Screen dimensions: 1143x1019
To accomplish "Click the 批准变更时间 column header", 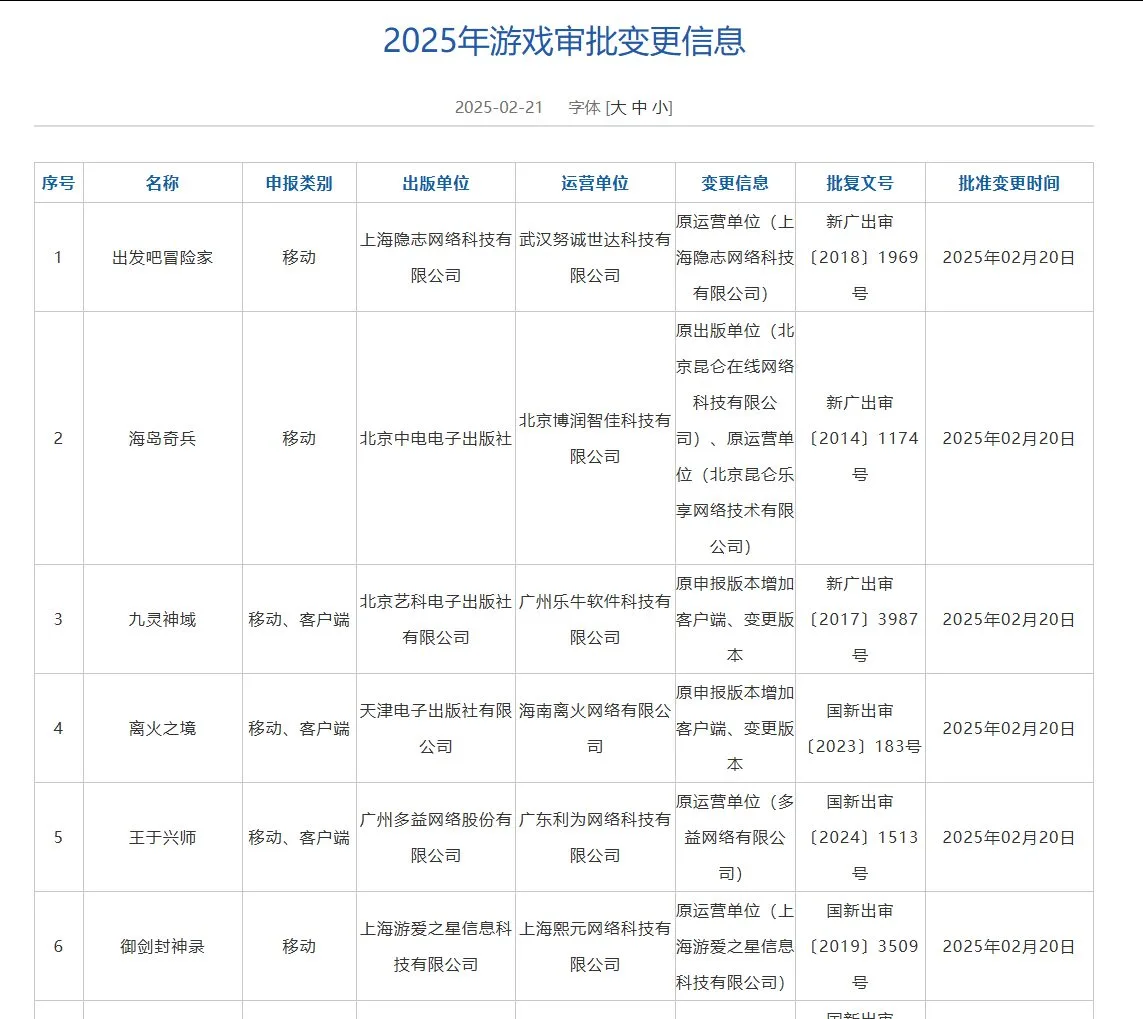I will pyautogui.click(x=1008, y=183).
